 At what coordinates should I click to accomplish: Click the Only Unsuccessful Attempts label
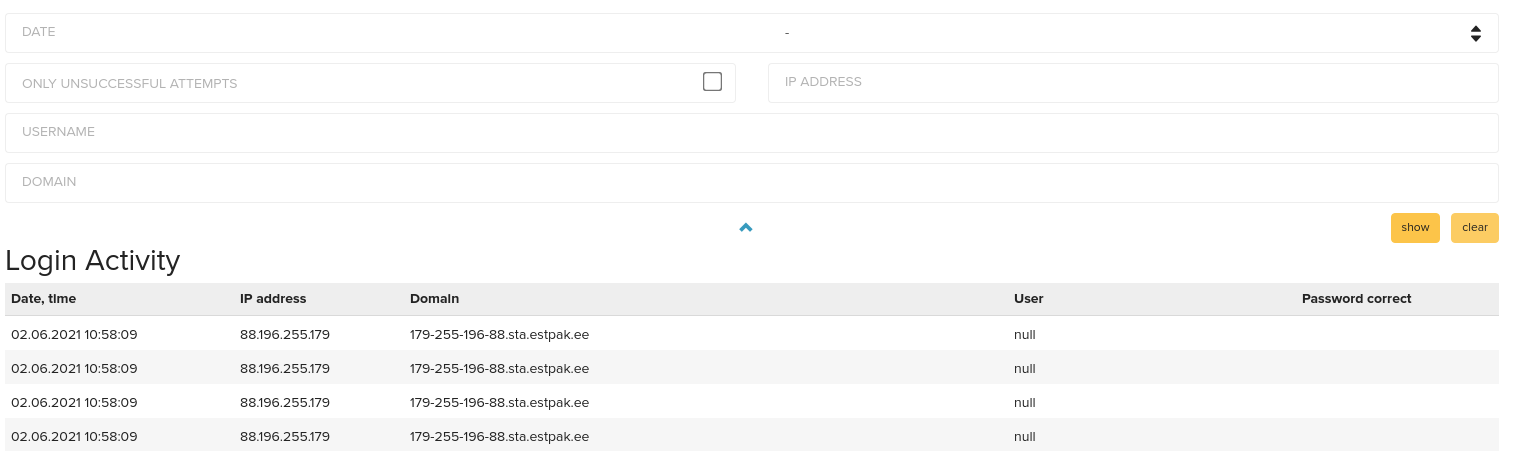point(129,83)
